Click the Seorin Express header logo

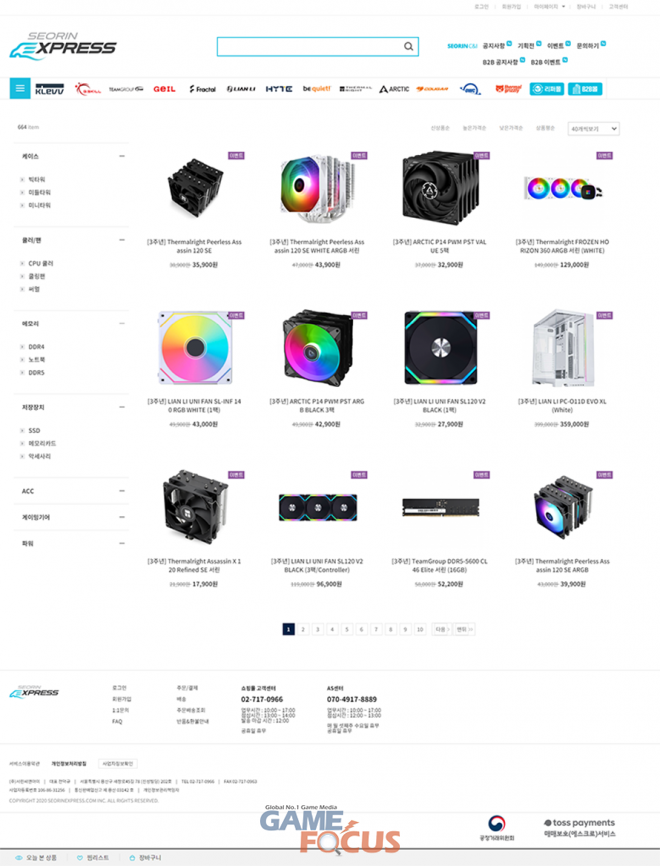[63, 45]
